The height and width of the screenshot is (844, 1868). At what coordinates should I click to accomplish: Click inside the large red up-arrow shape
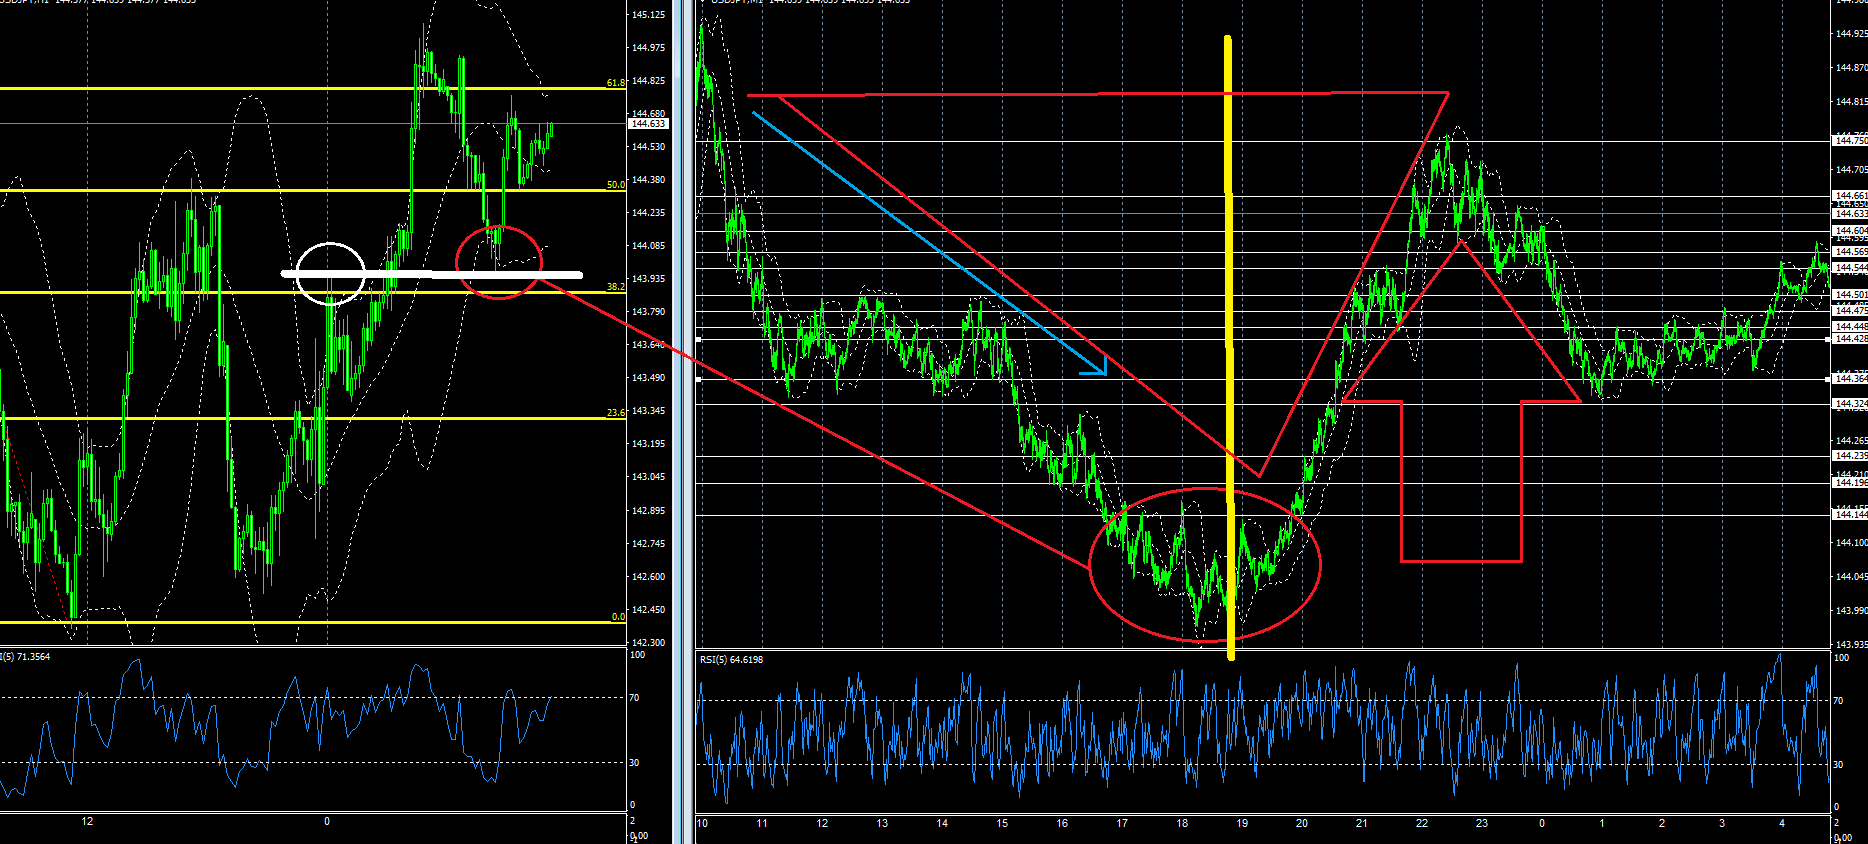click(1461, 420)
